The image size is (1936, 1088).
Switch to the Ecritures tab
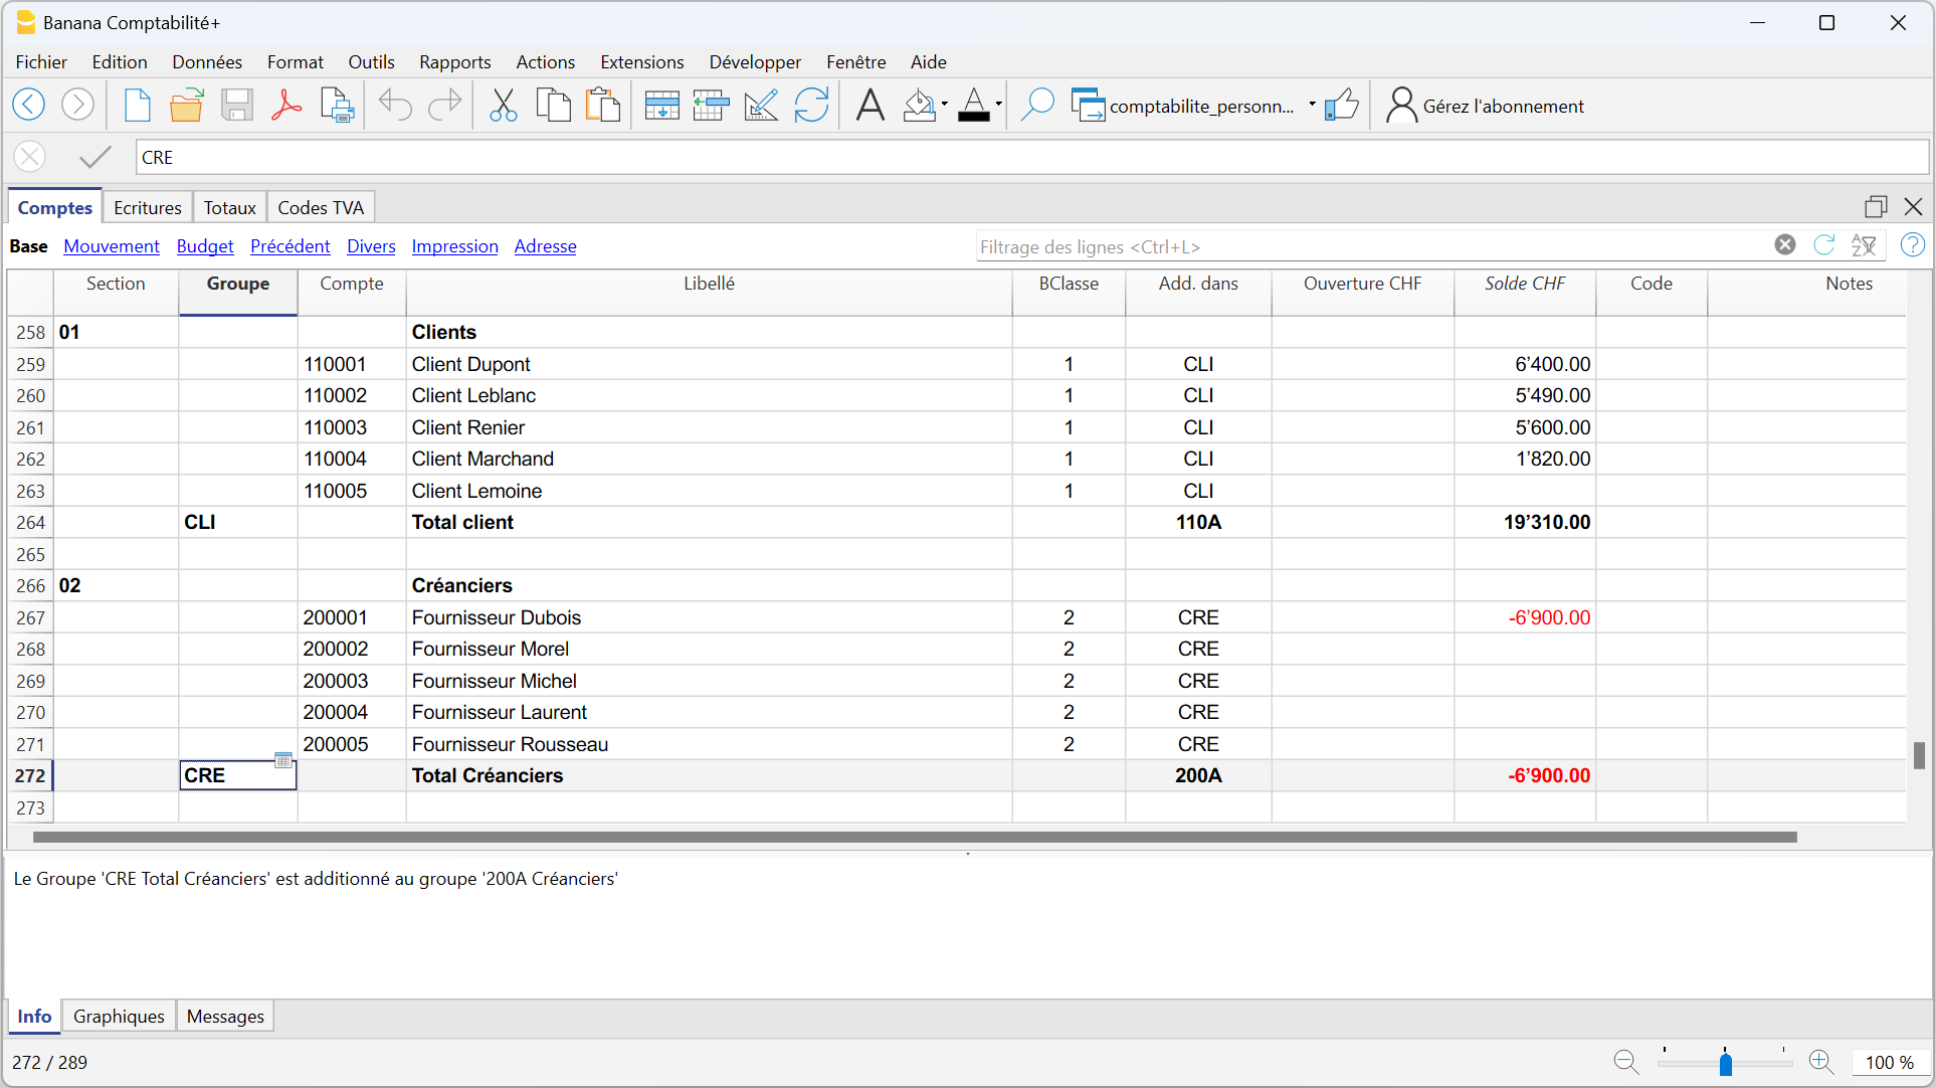point(147,208)
